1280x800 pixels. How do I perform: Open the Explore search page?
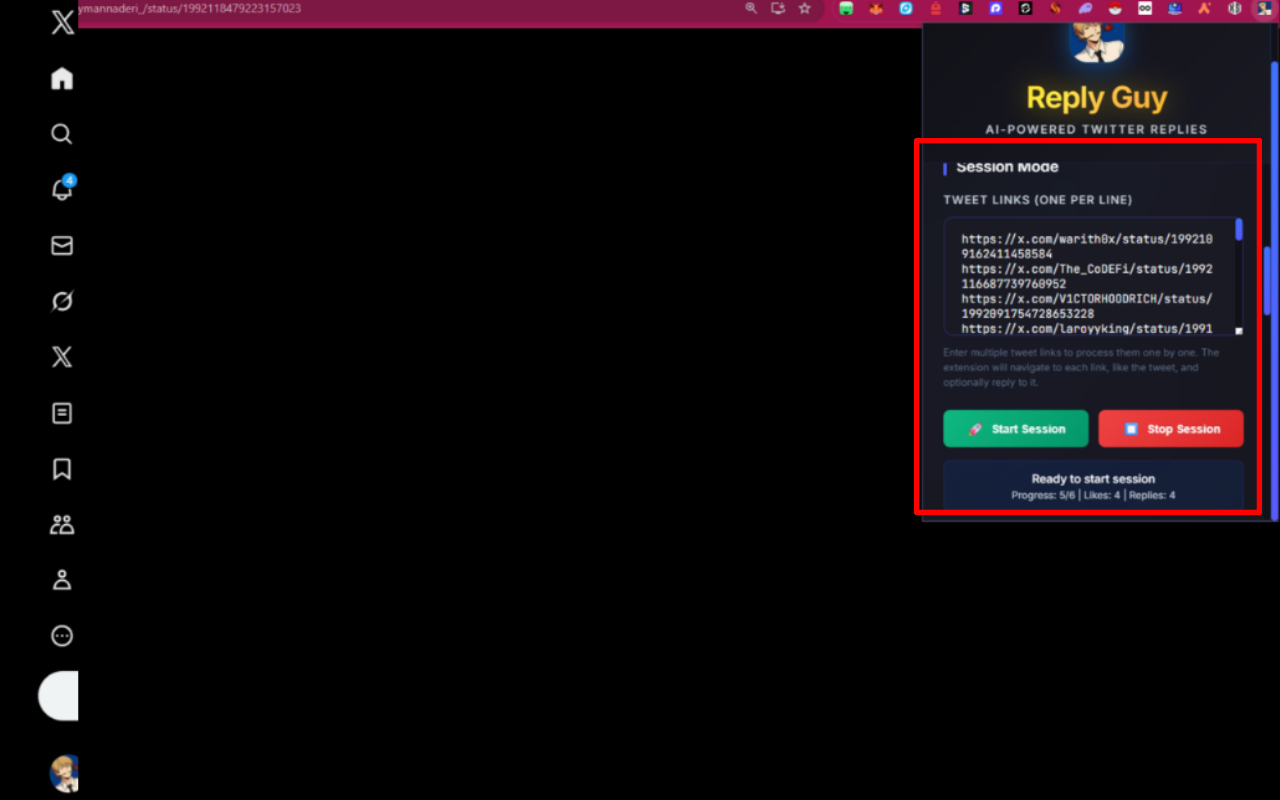tap(62, 134)
